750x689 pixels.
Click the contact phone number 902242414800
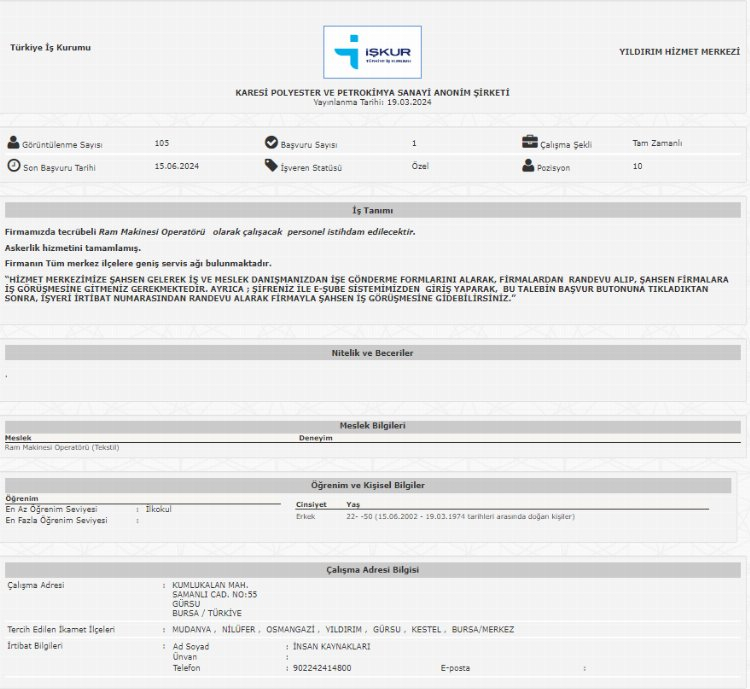click(322, 668)
